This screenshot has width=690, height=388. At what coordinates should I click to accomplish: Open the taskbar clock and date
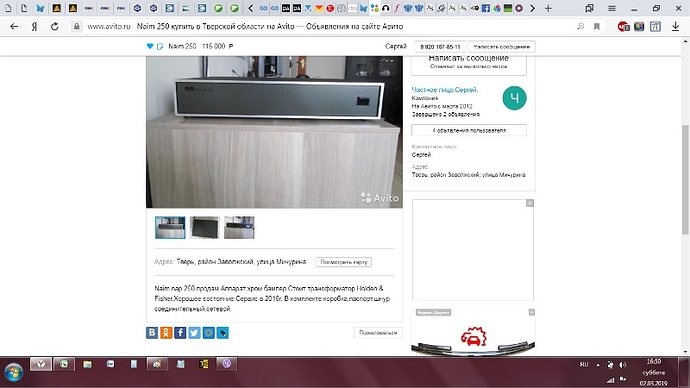(x=654, y=372)
